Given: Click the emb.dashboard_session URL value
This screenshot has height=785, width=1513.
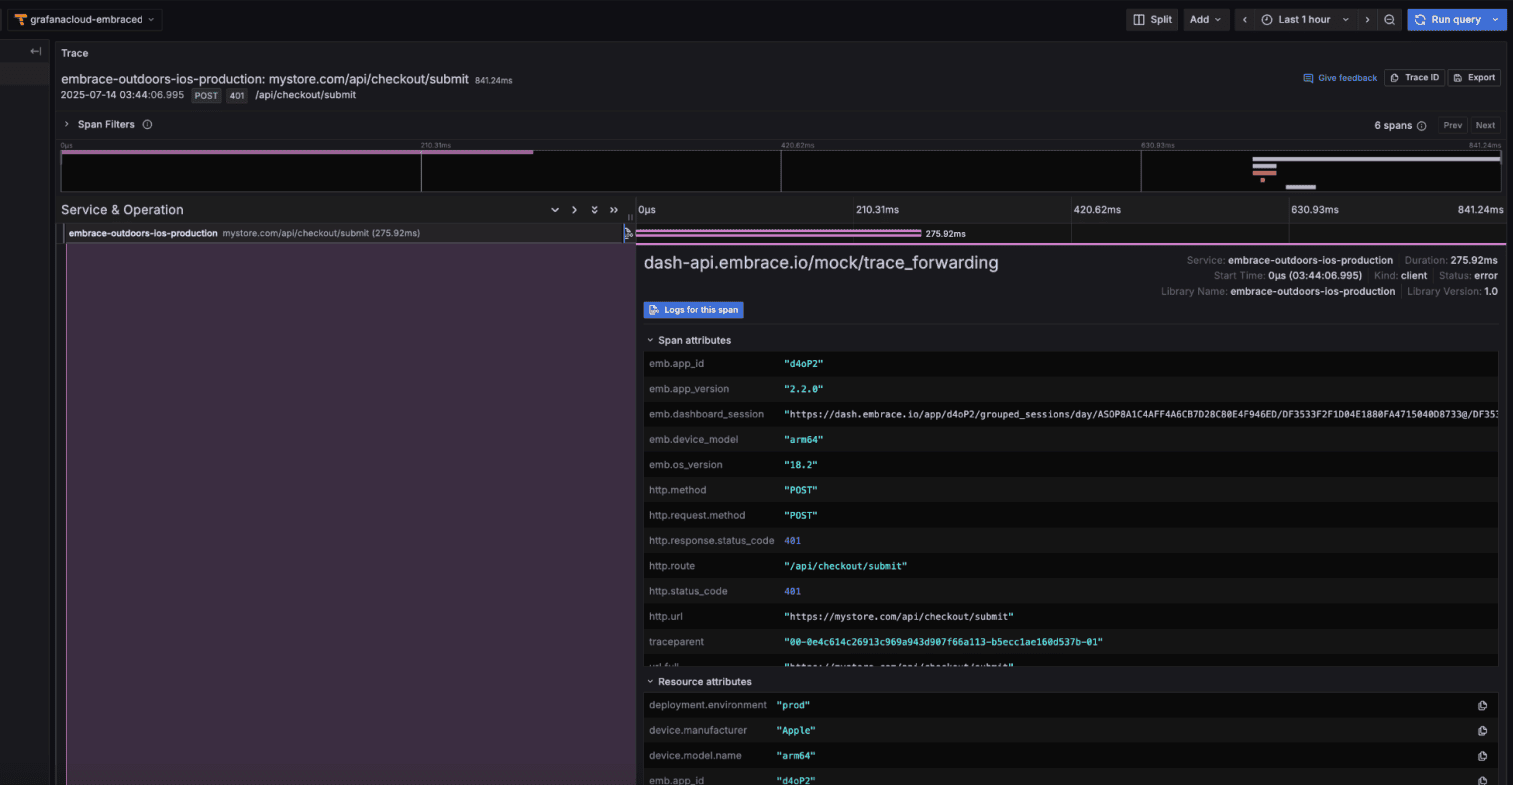Looking at the screenshot, I should coord(1141,414).
